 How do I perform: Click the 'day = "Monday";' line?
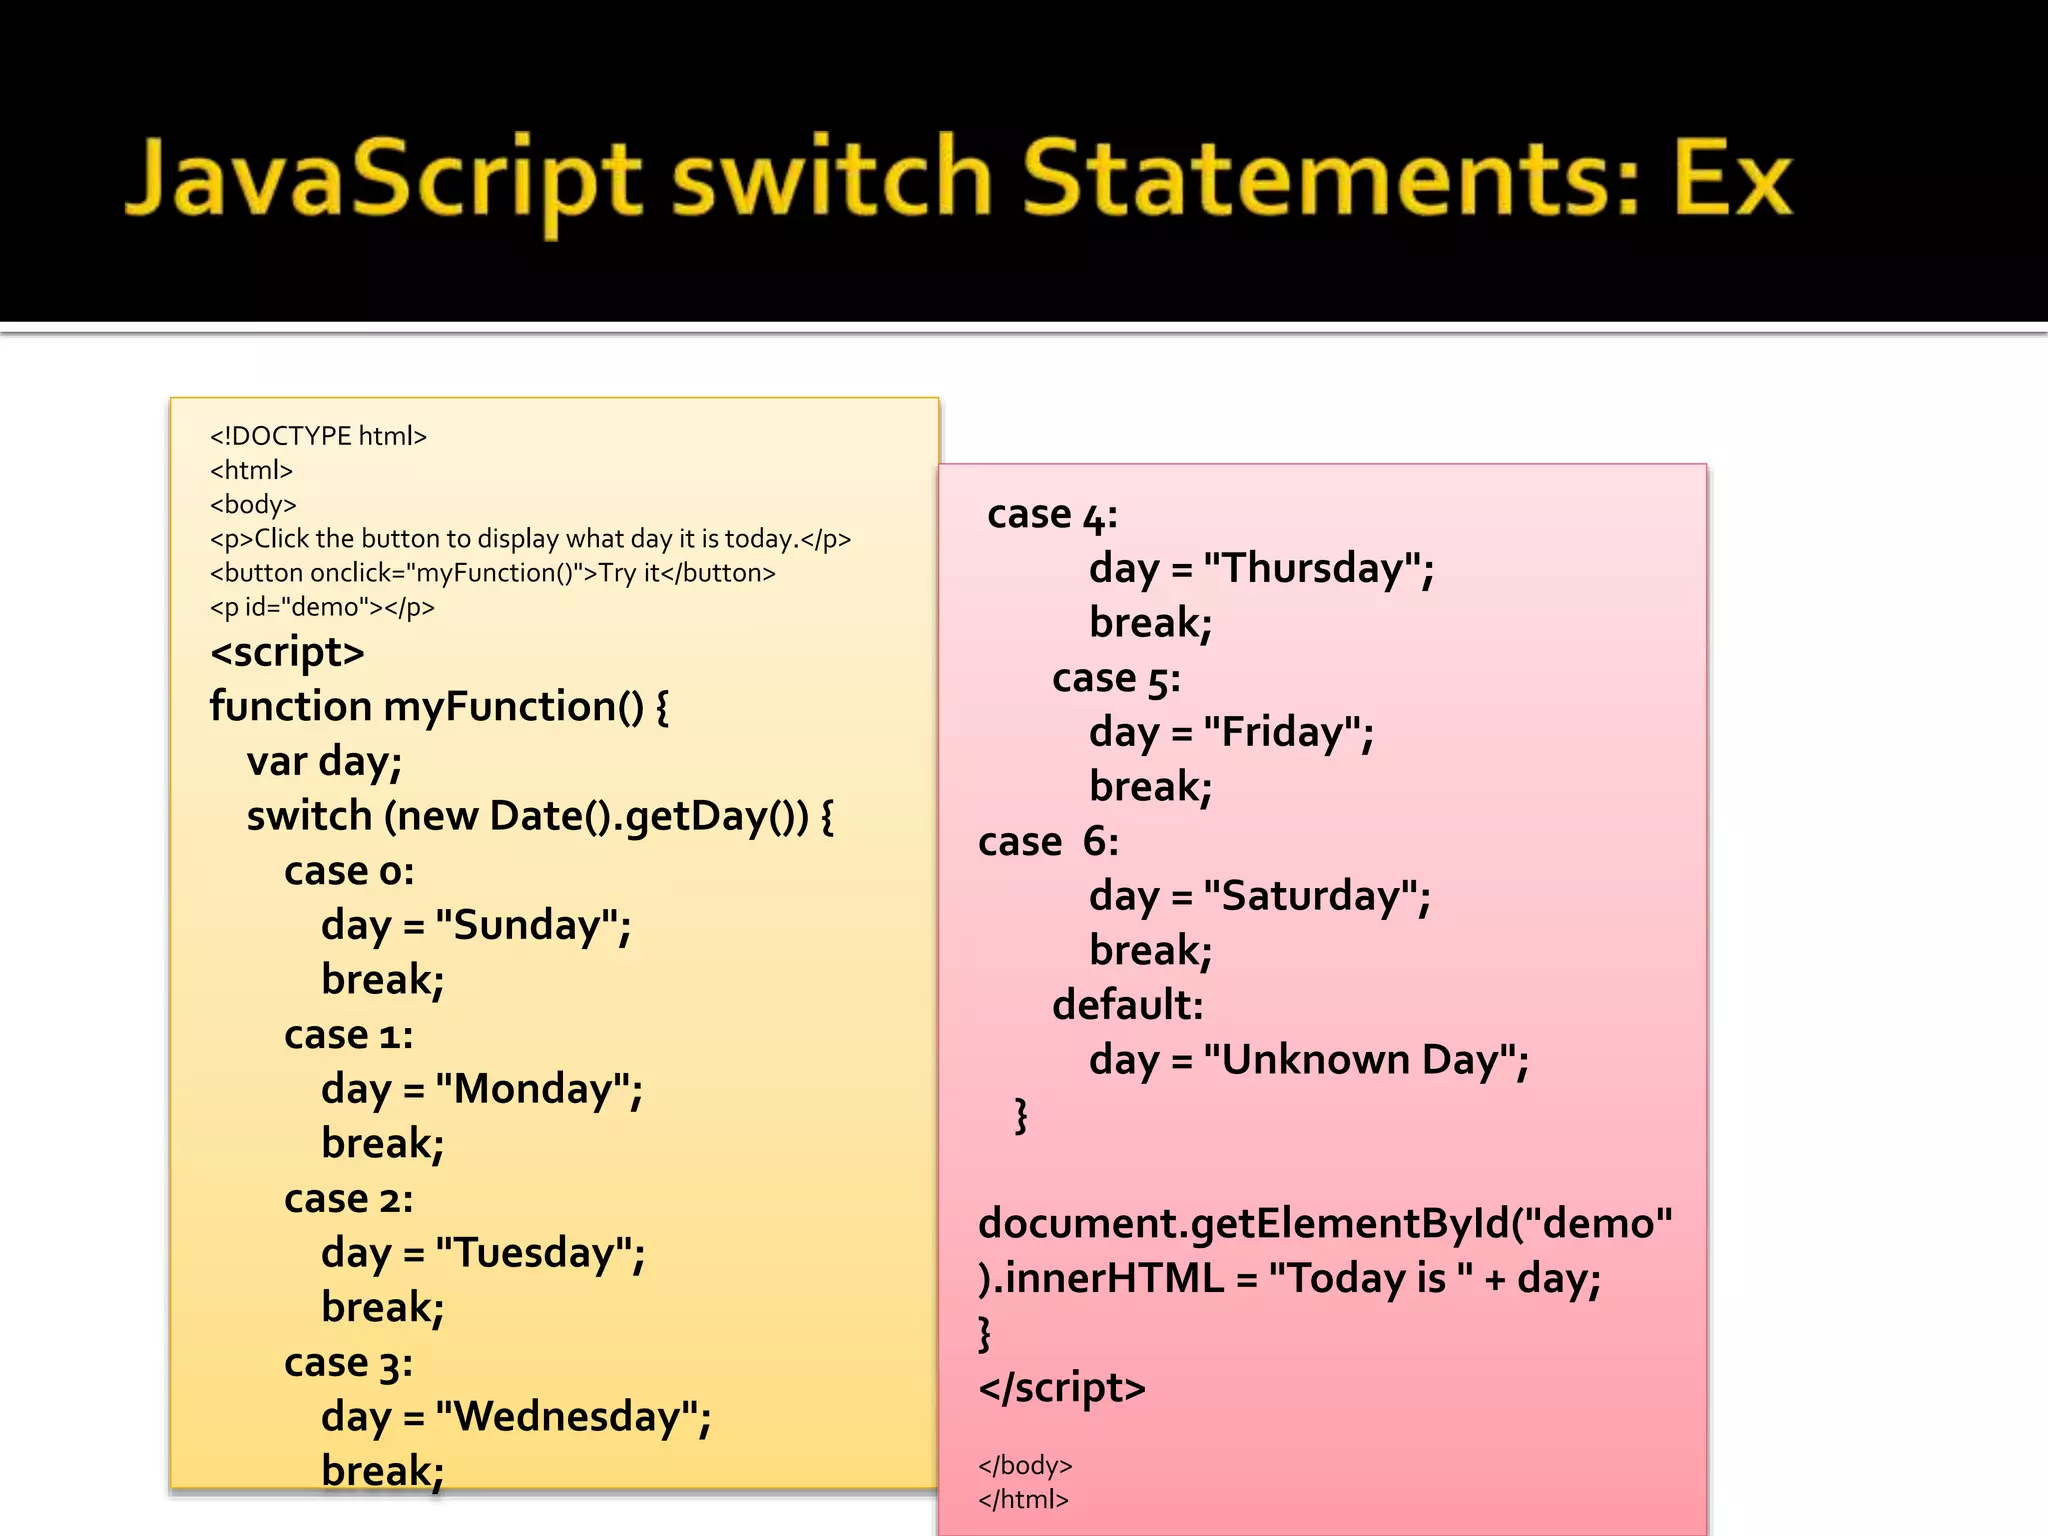point(482,1090)
